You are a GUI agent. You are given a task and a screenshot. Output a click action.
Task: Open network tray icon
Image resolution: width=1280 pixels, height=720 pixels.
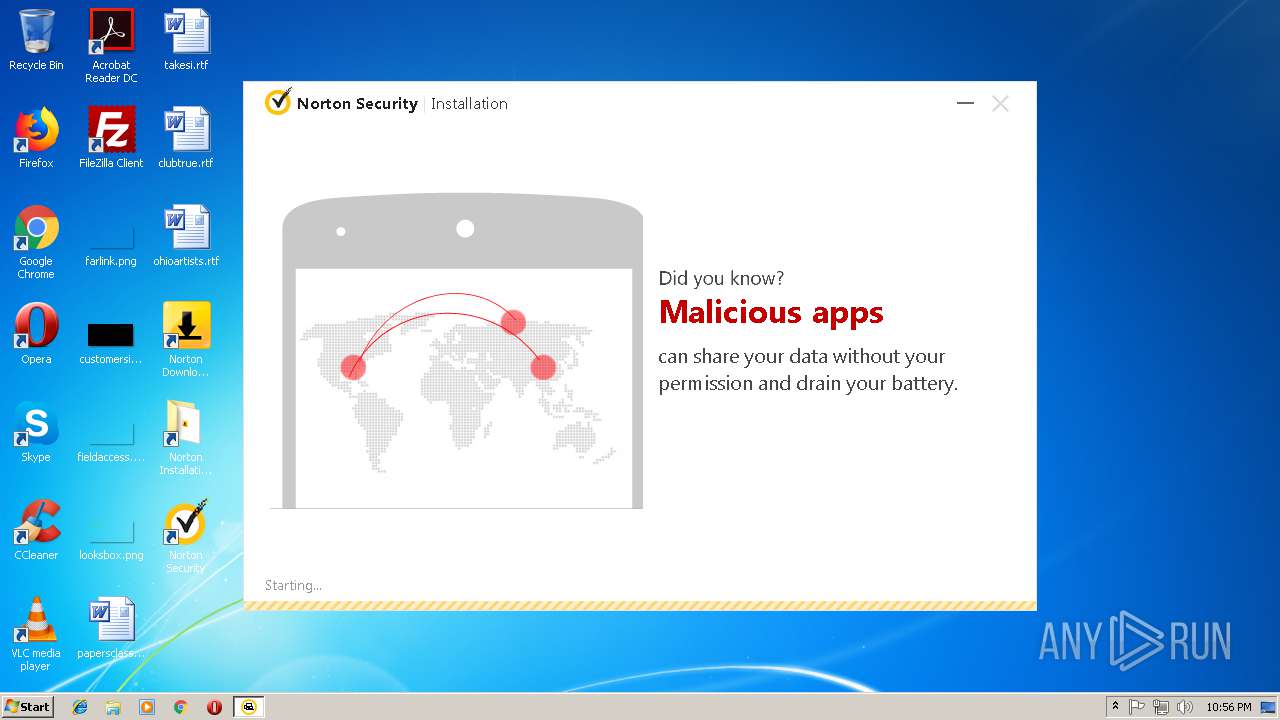click(x=1161, y=707)
